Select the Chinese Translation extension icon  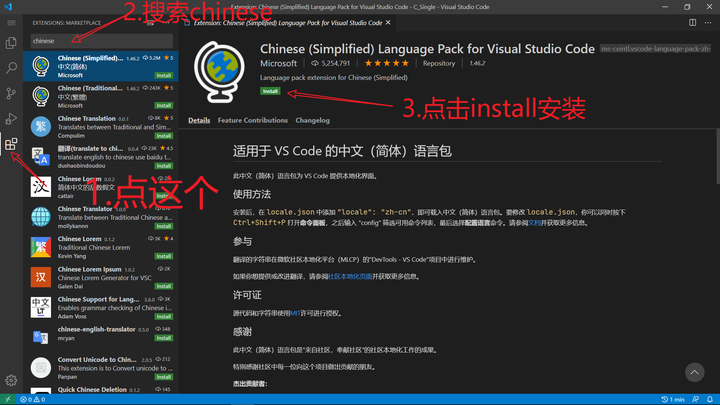[41, 126]
